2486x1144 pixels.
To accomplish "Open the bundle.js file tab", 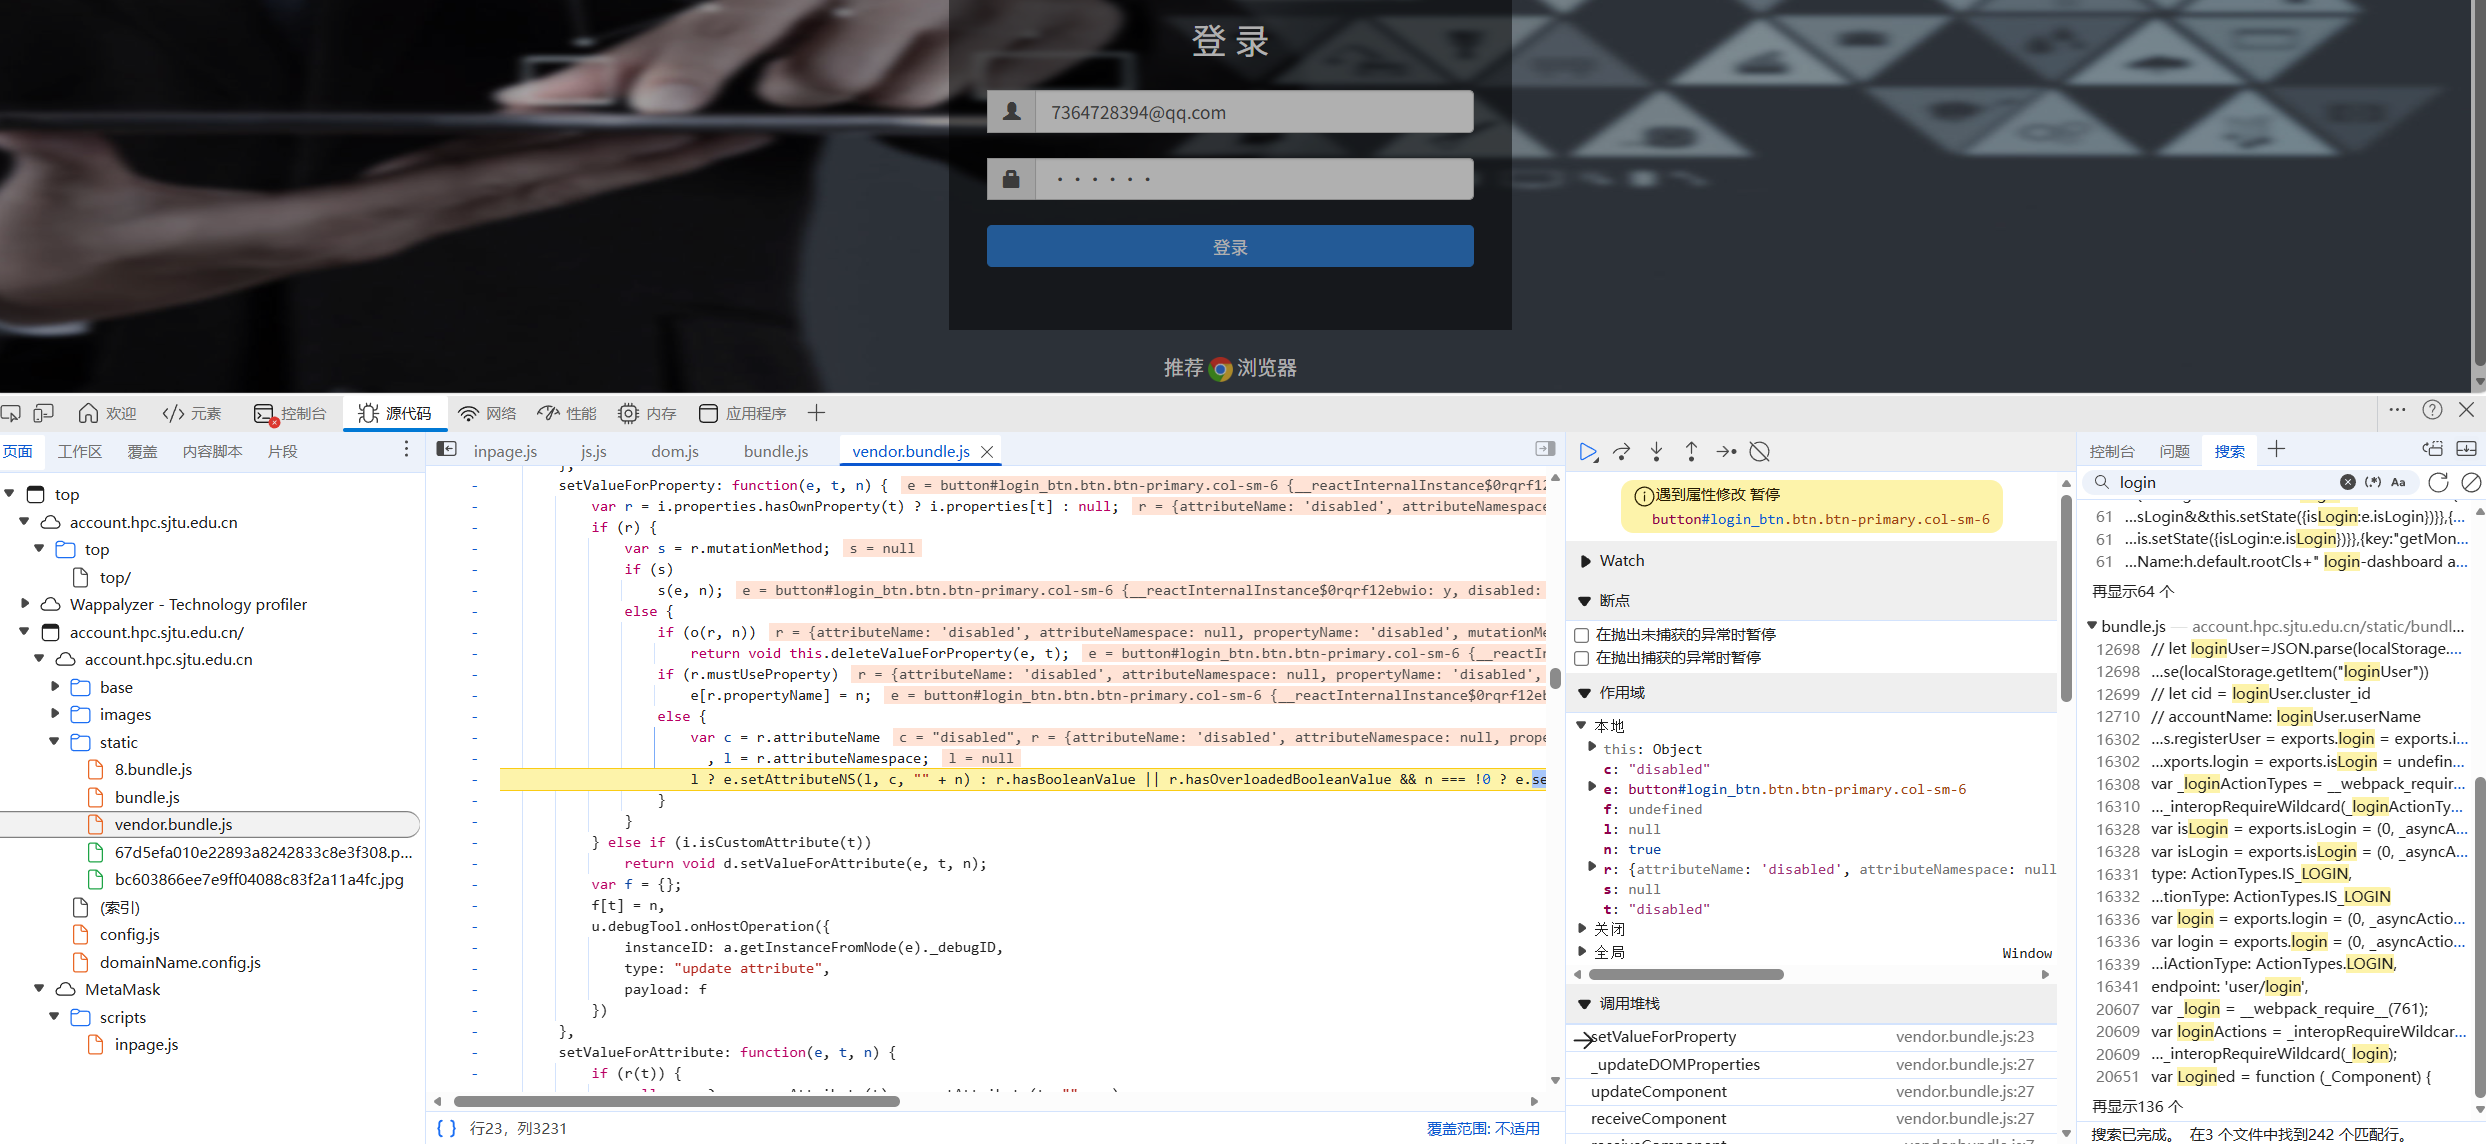I will point(775,452).
